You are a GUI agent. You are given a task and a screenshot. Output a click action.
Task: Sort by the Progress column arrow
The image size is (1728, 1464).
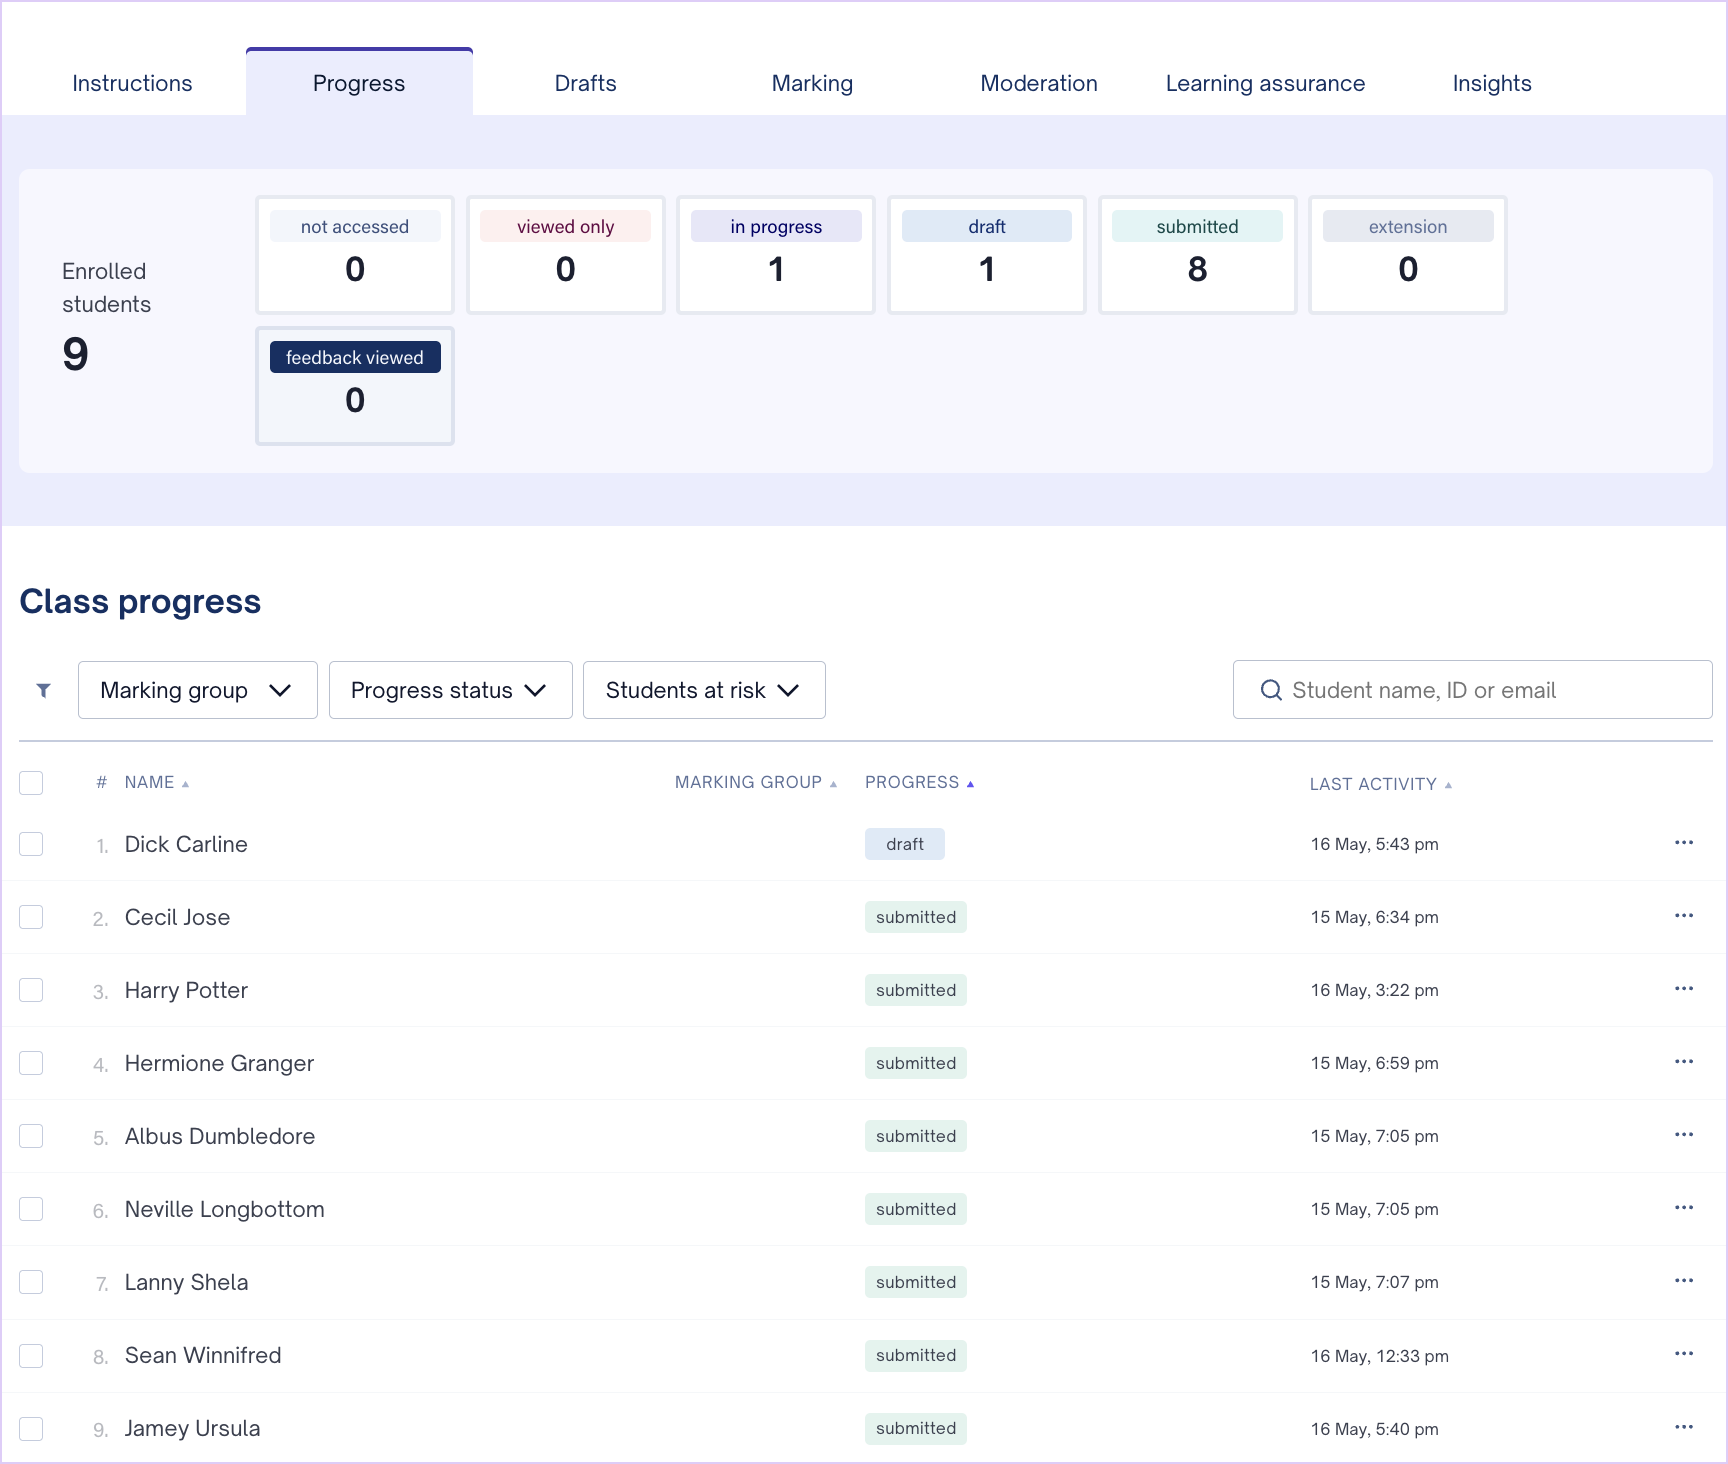970,784
